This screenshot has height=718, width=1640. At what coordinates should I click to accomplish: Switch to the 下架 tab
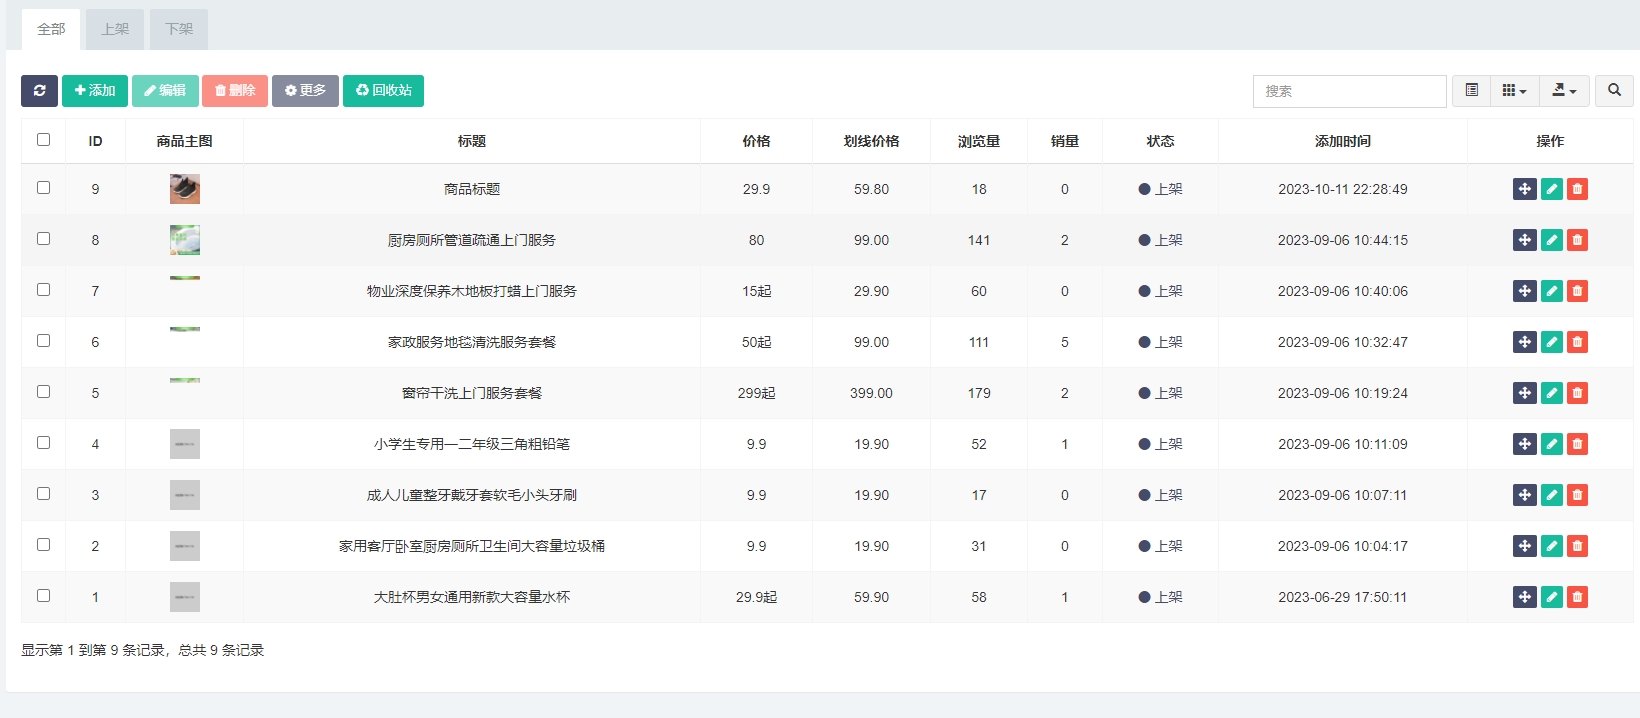pyautogui.click(x=179, y=29)
